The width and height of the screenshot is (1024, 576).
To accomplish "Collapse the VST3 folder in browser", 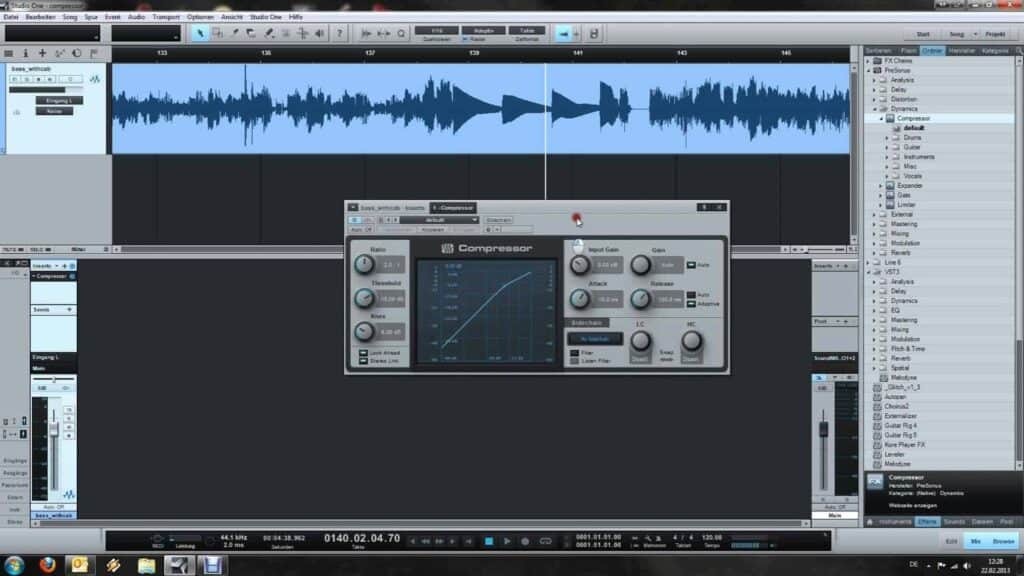I will pyautogui.click(x=869, y=272).
